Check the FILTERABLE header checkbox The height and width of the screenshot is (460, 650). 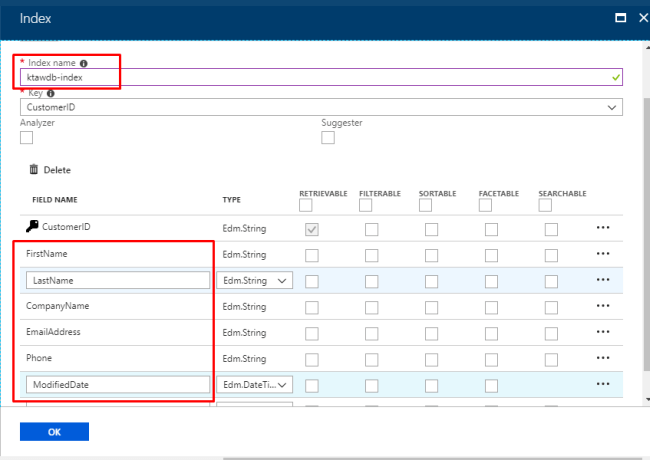(365, 205)
